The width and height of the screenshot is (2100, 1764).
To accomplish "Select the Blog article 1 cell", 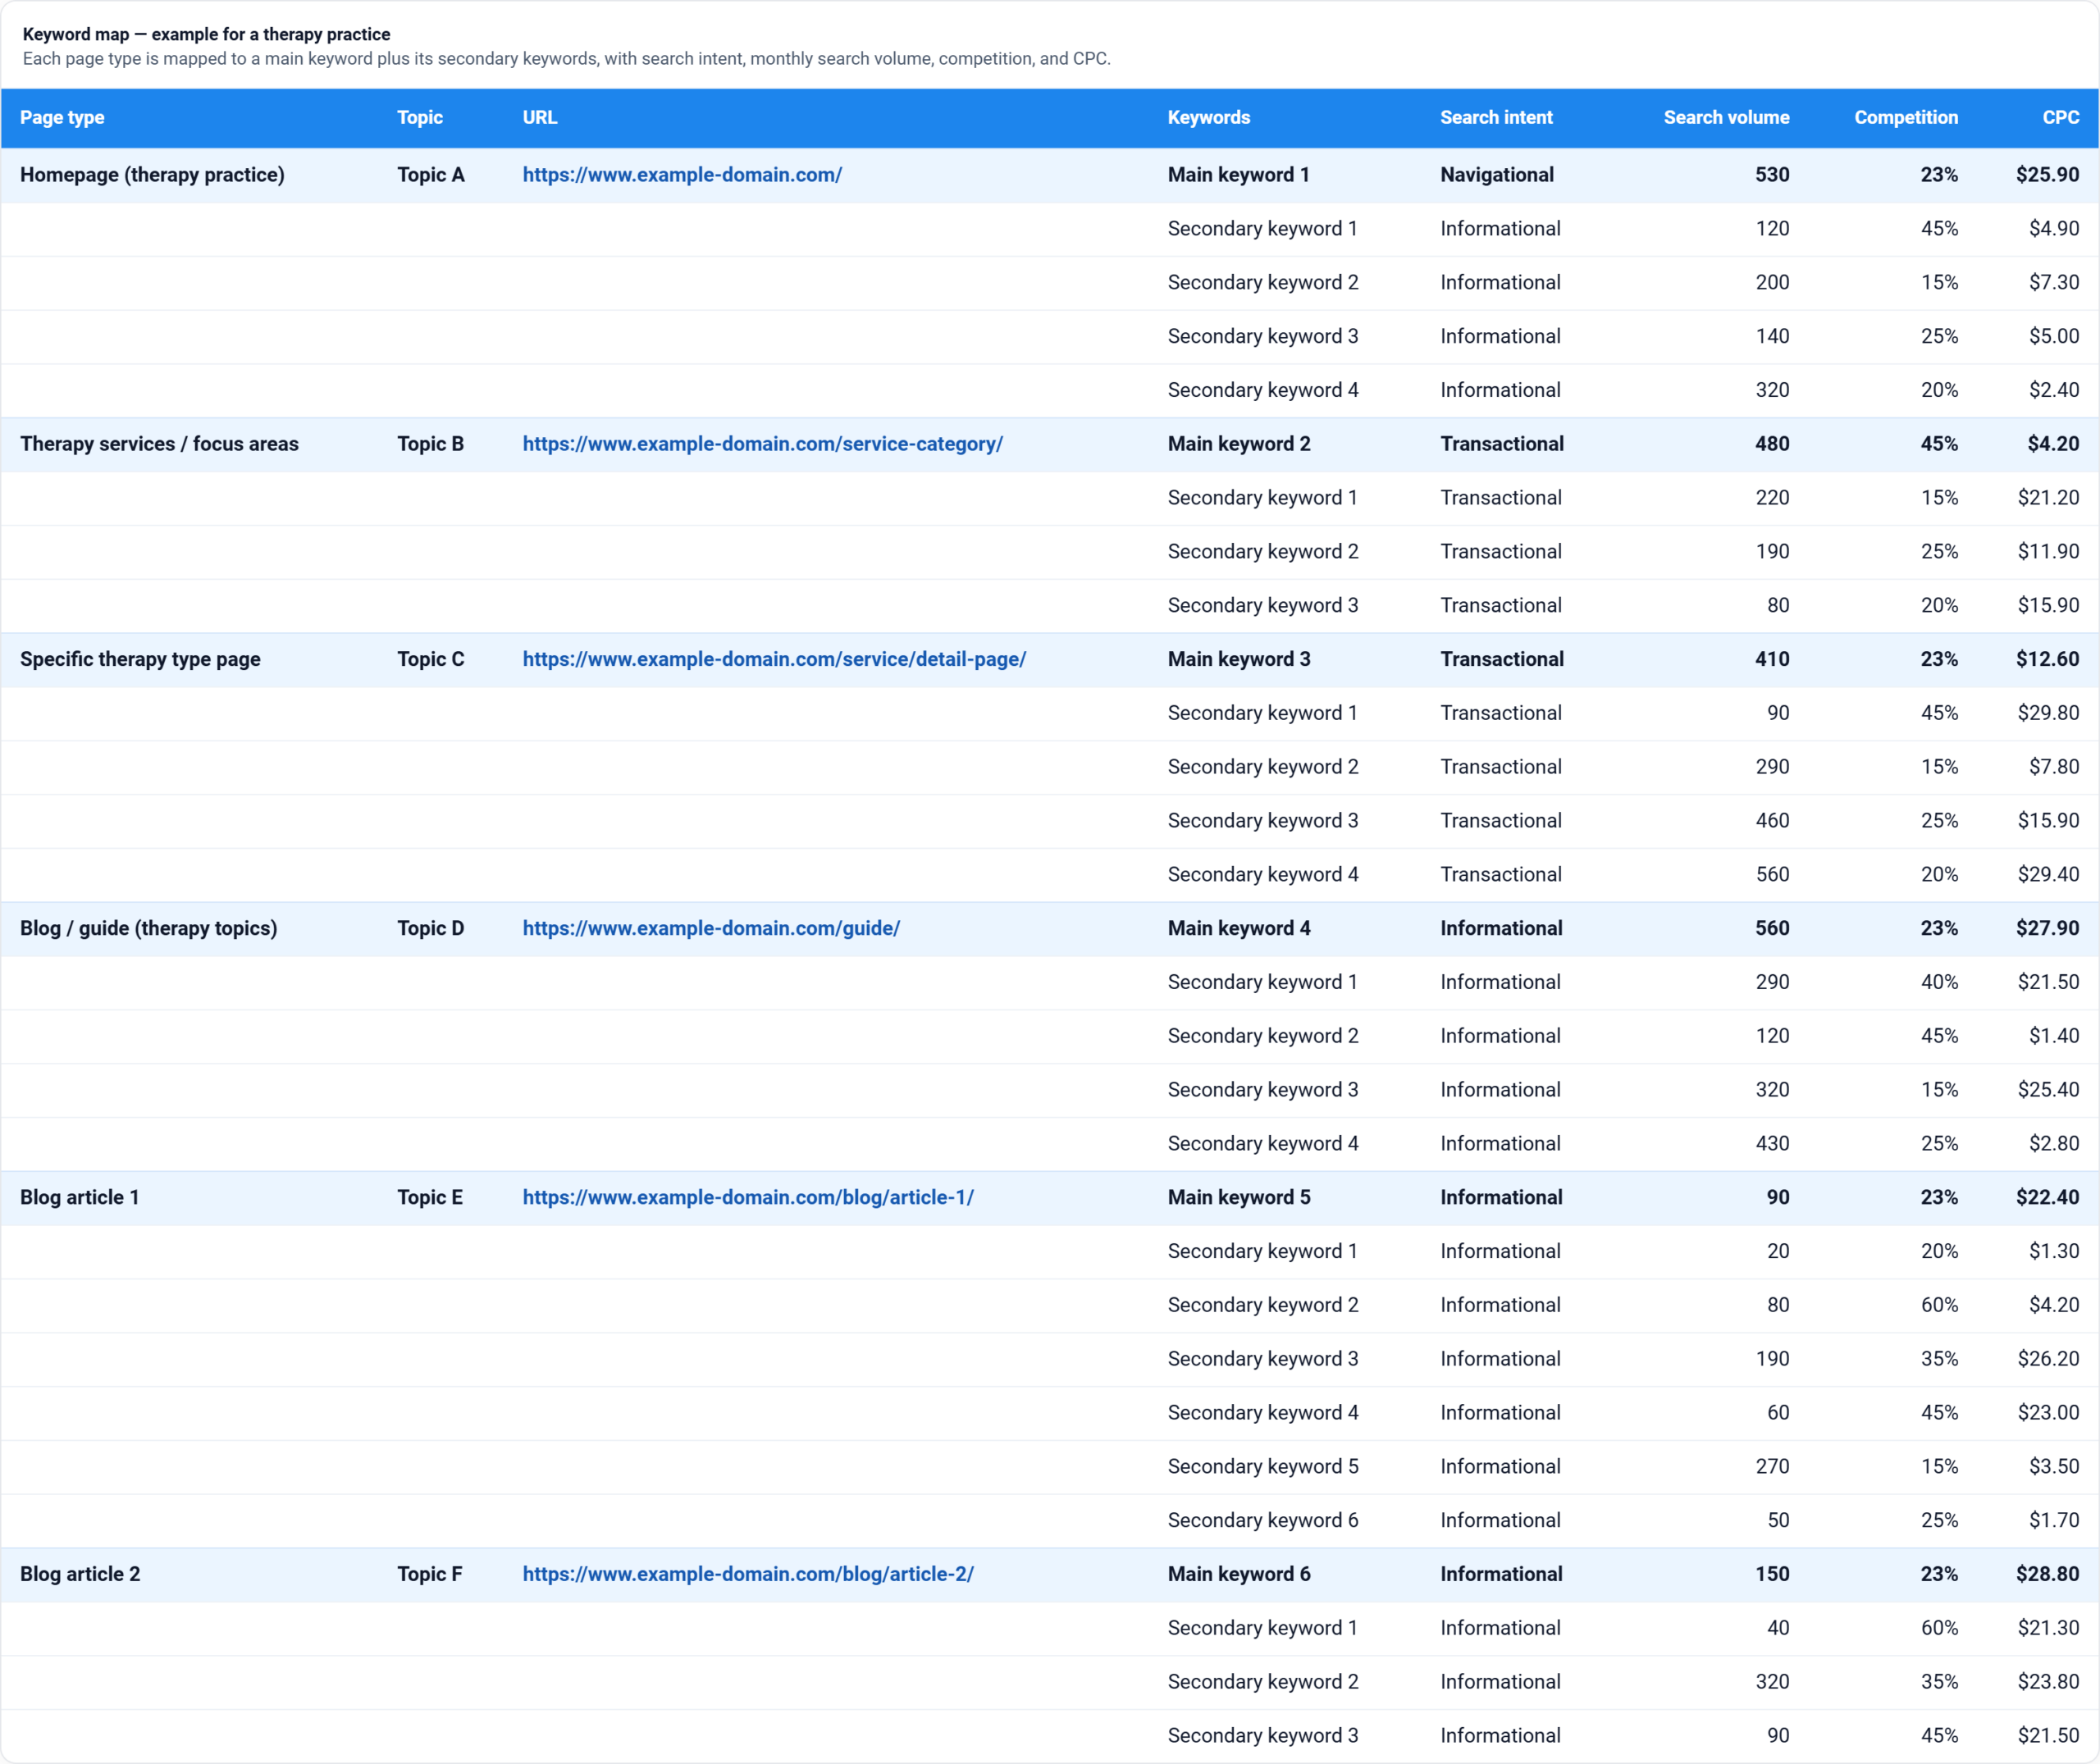I will pos(80,1197).
